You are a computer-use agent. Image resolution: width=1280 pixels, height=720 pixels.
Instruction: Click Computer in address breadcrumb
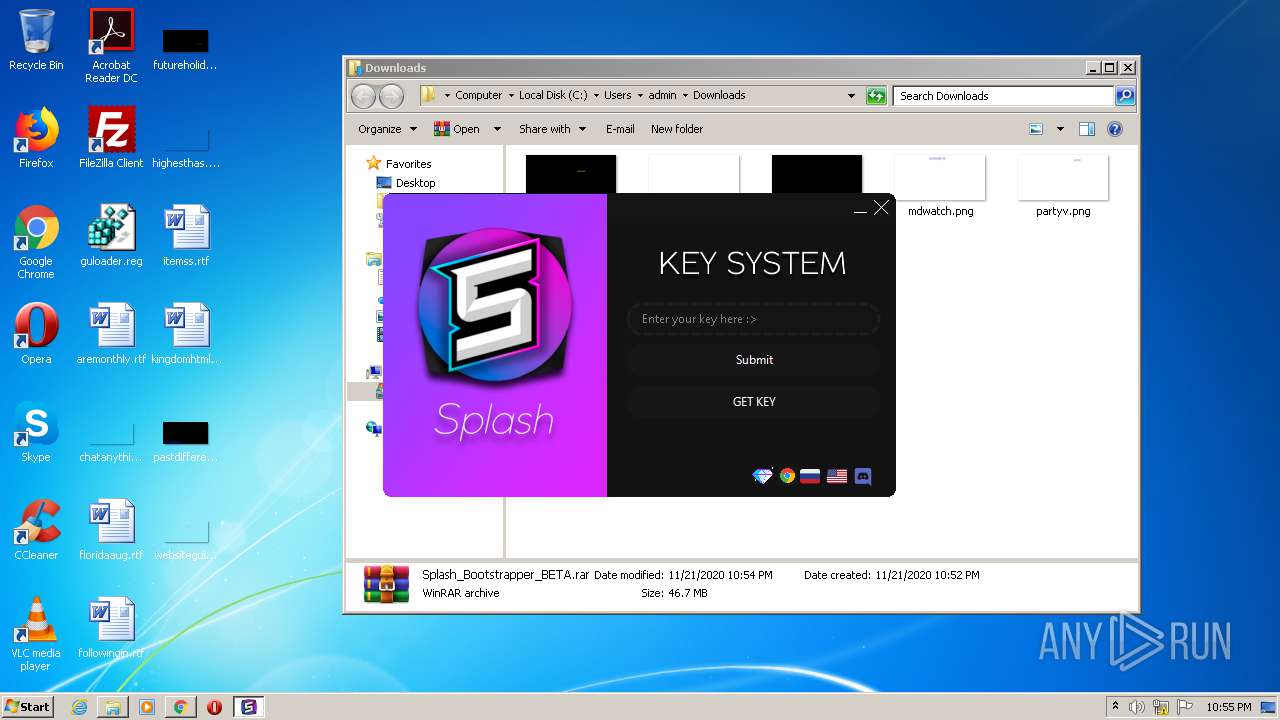tap(479, 96)
